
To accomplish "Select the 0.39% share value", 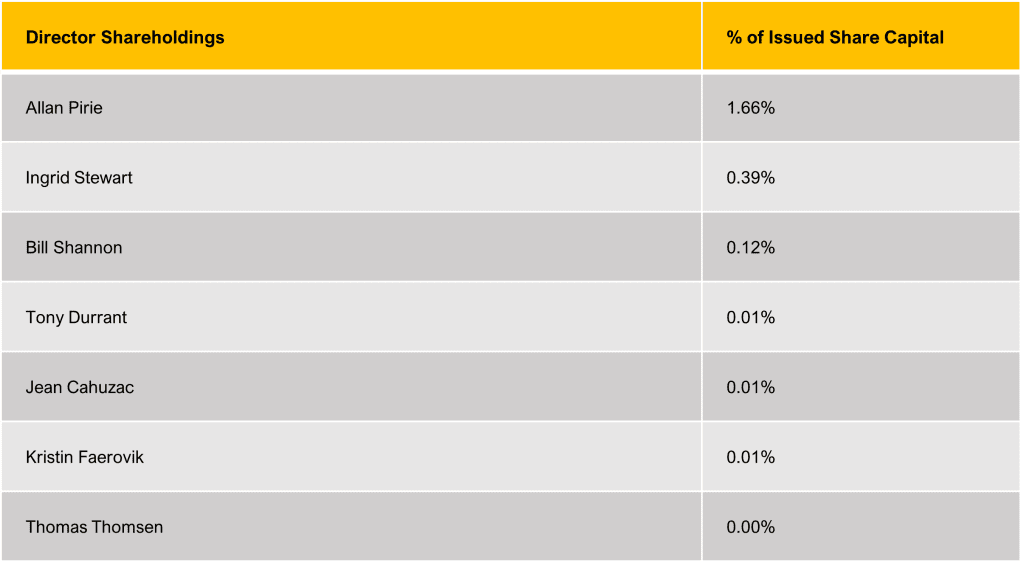I will point(751,178).
